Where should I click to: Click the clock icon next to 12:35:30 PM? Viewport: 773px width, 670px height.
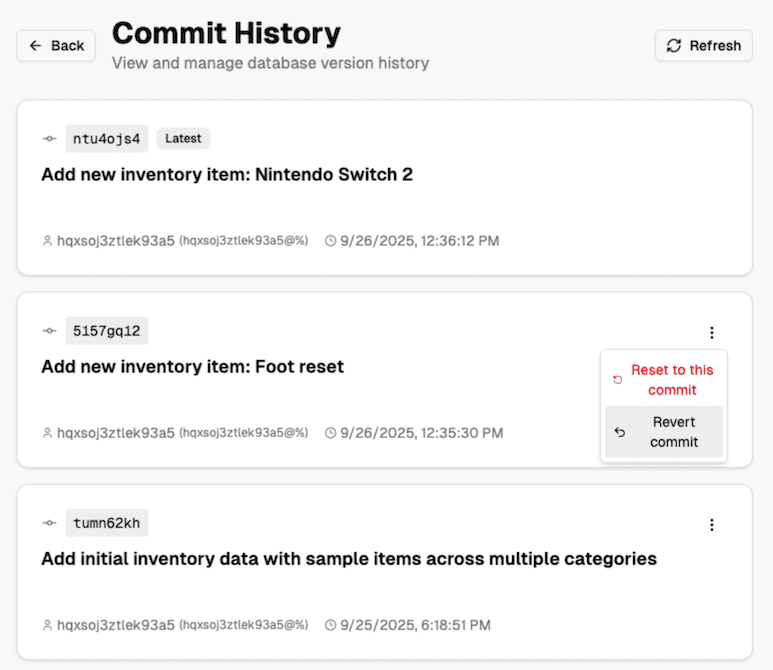tap(331, 433)
